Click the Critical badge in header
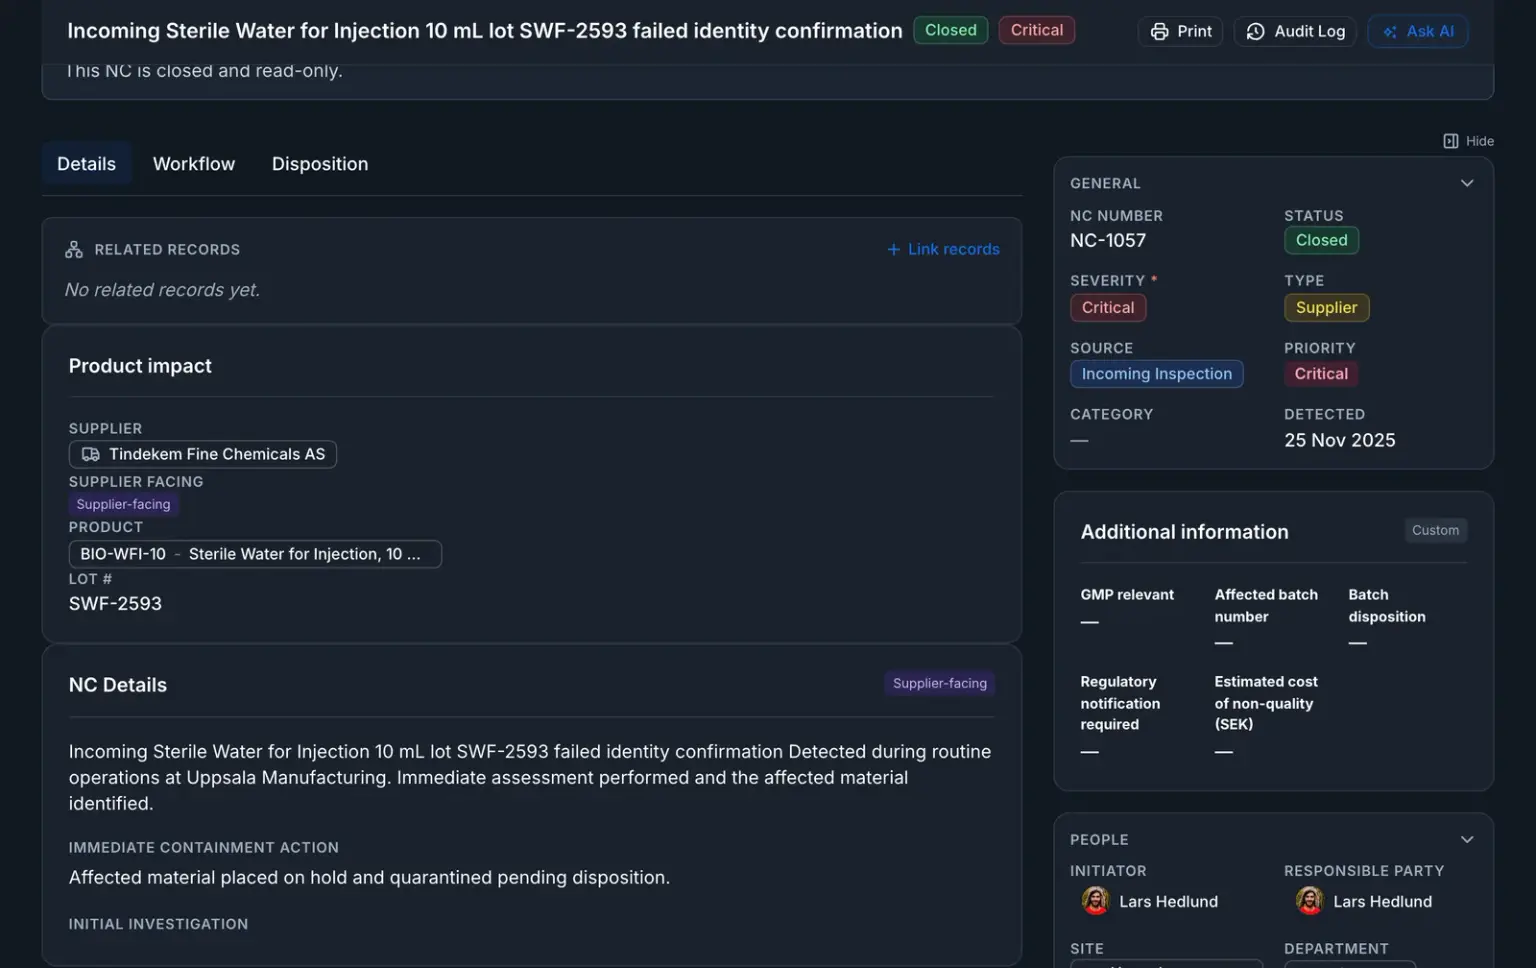 (1036, 30)
